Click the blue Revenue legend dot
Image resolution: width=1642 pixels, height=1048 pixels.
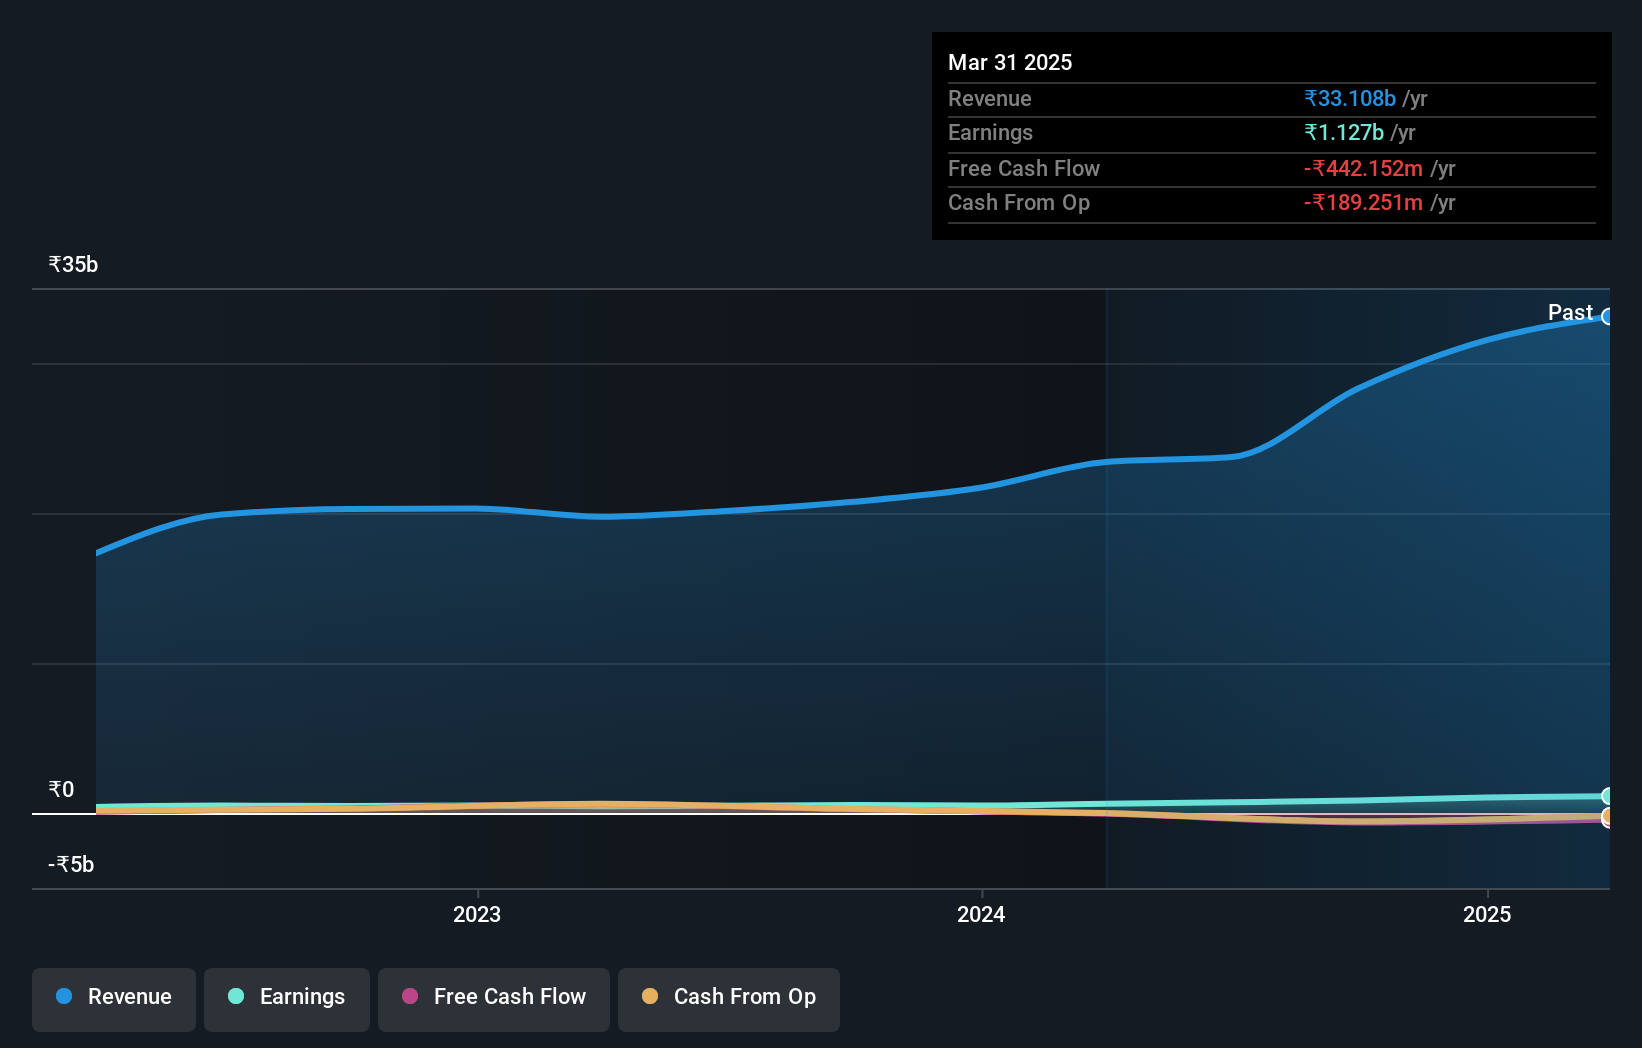coord(64,996)
